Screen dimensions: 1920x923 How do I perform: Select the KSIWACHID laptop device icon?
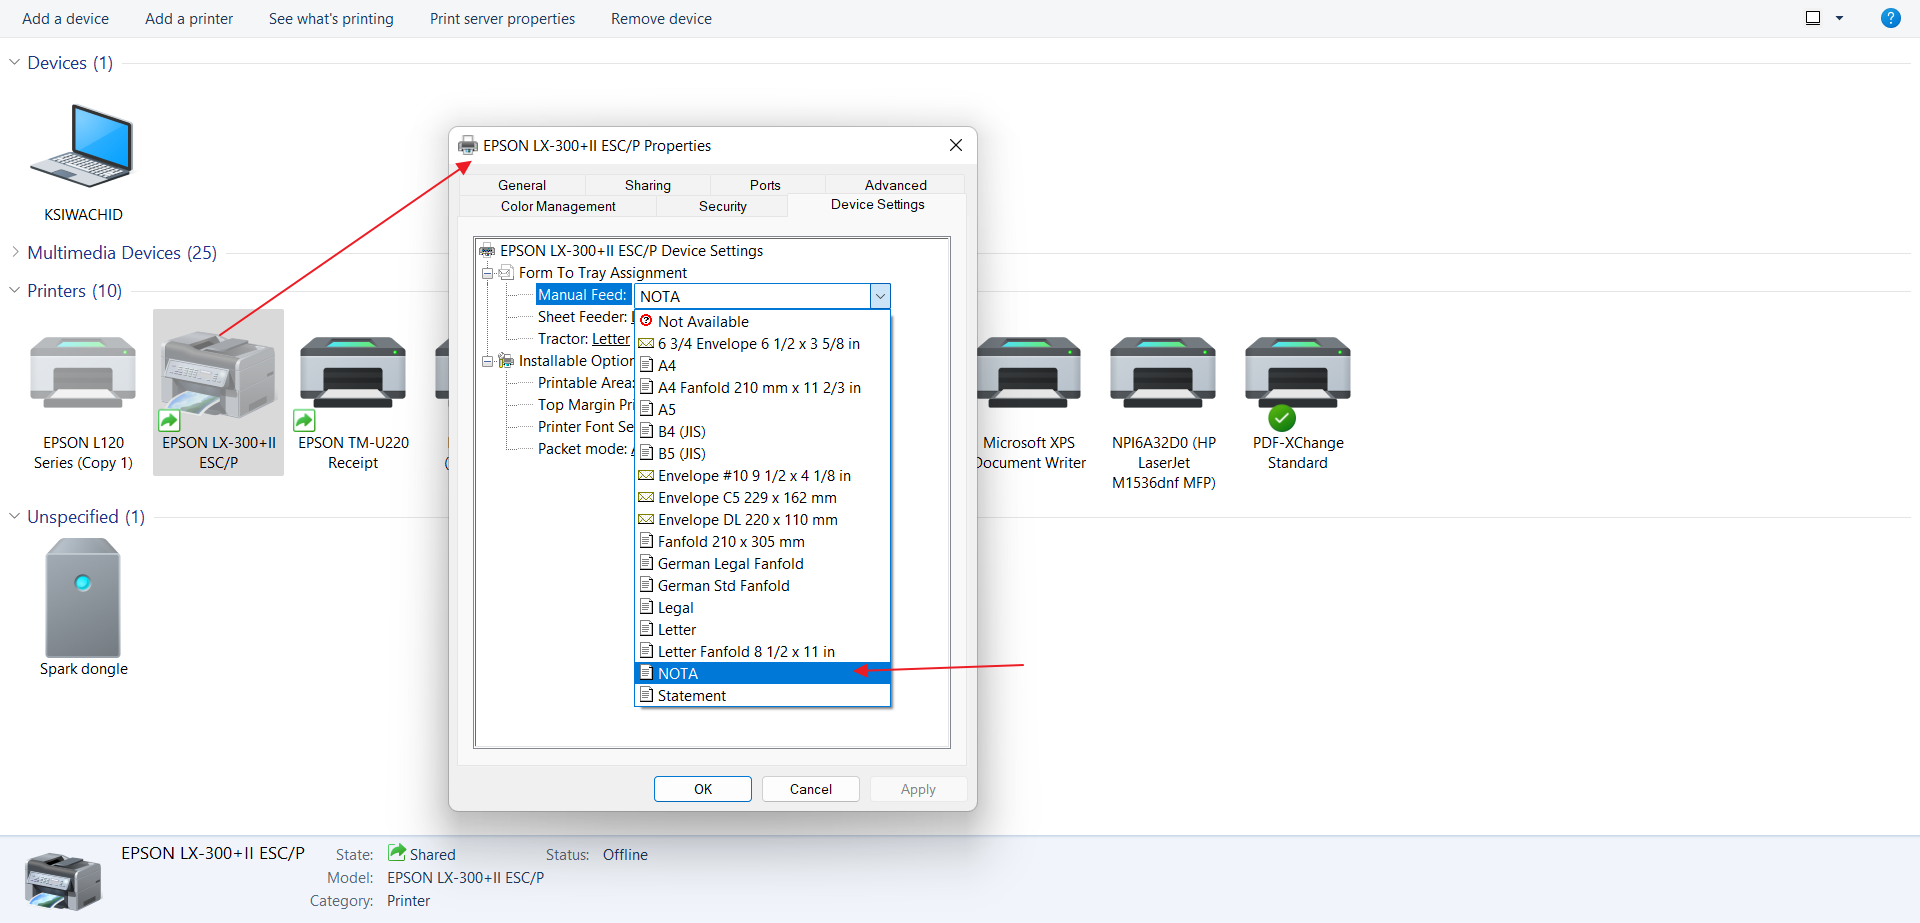point(83,148)
